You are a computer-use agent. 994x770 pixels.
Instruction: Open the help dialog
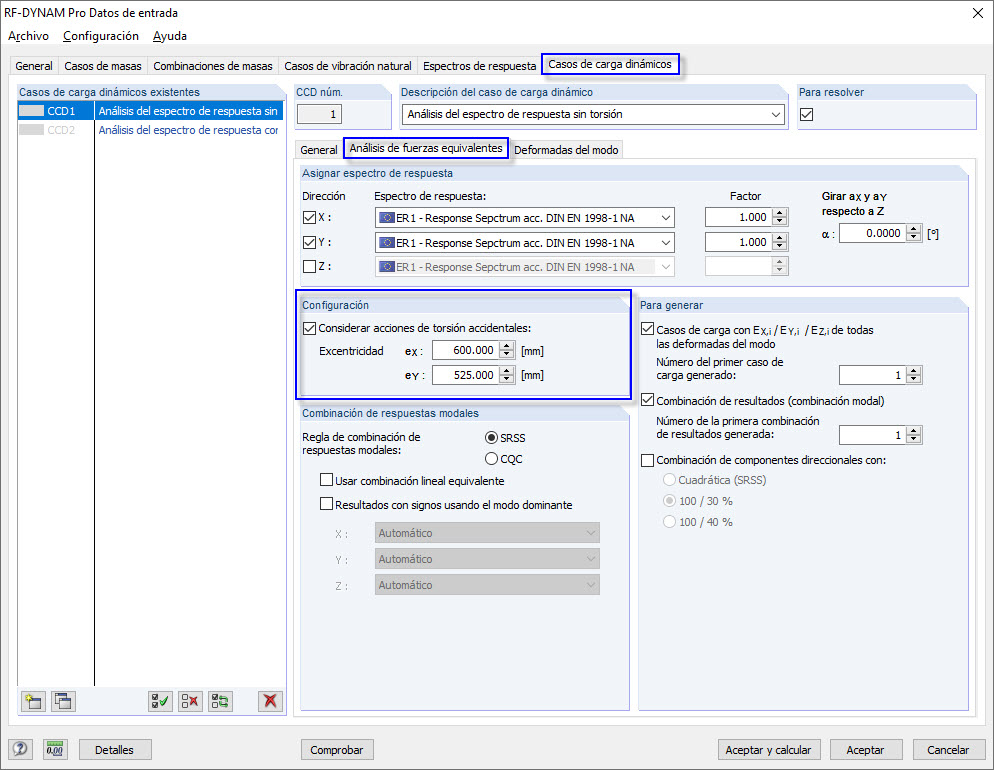18,749
